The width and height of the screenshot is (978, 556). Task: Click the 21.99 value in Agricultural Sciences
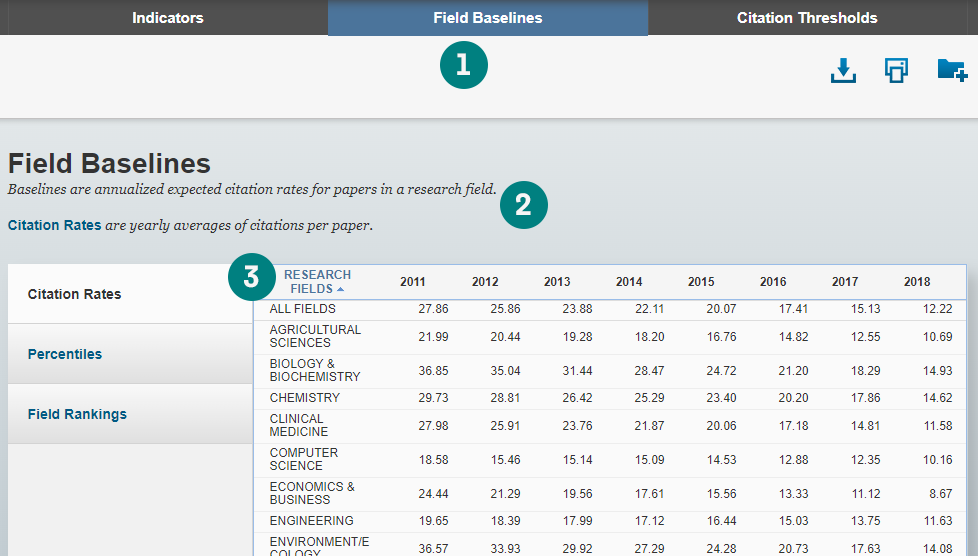pos(433,336)
